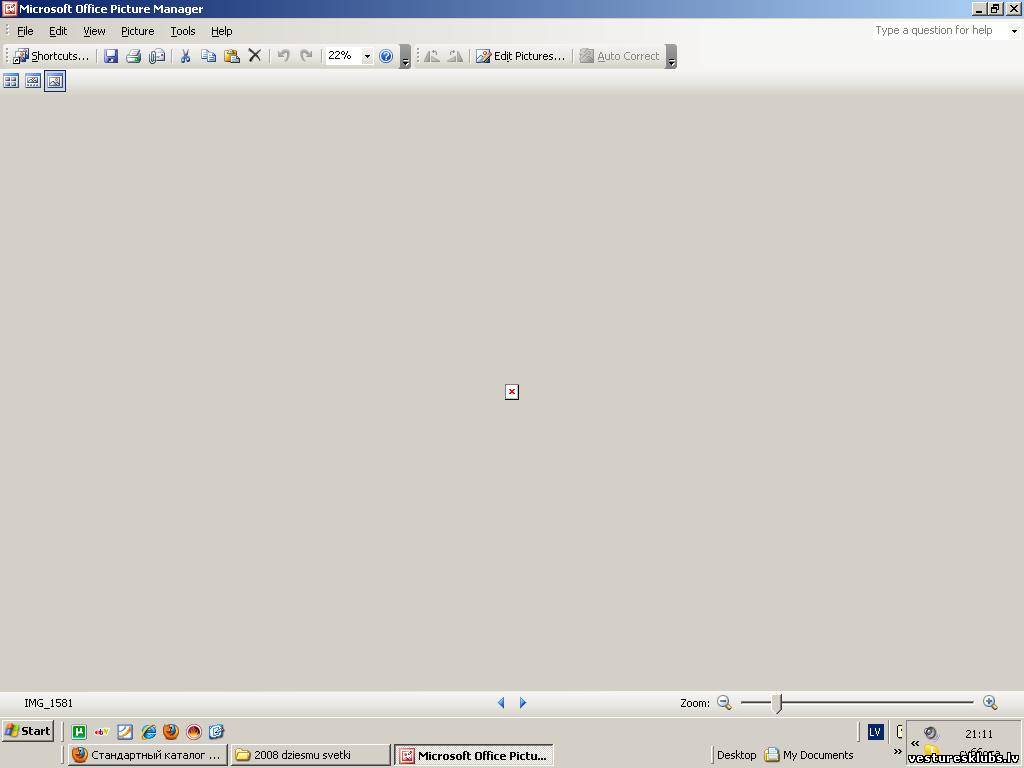Open the Help menu

click(x=221, y=31)
